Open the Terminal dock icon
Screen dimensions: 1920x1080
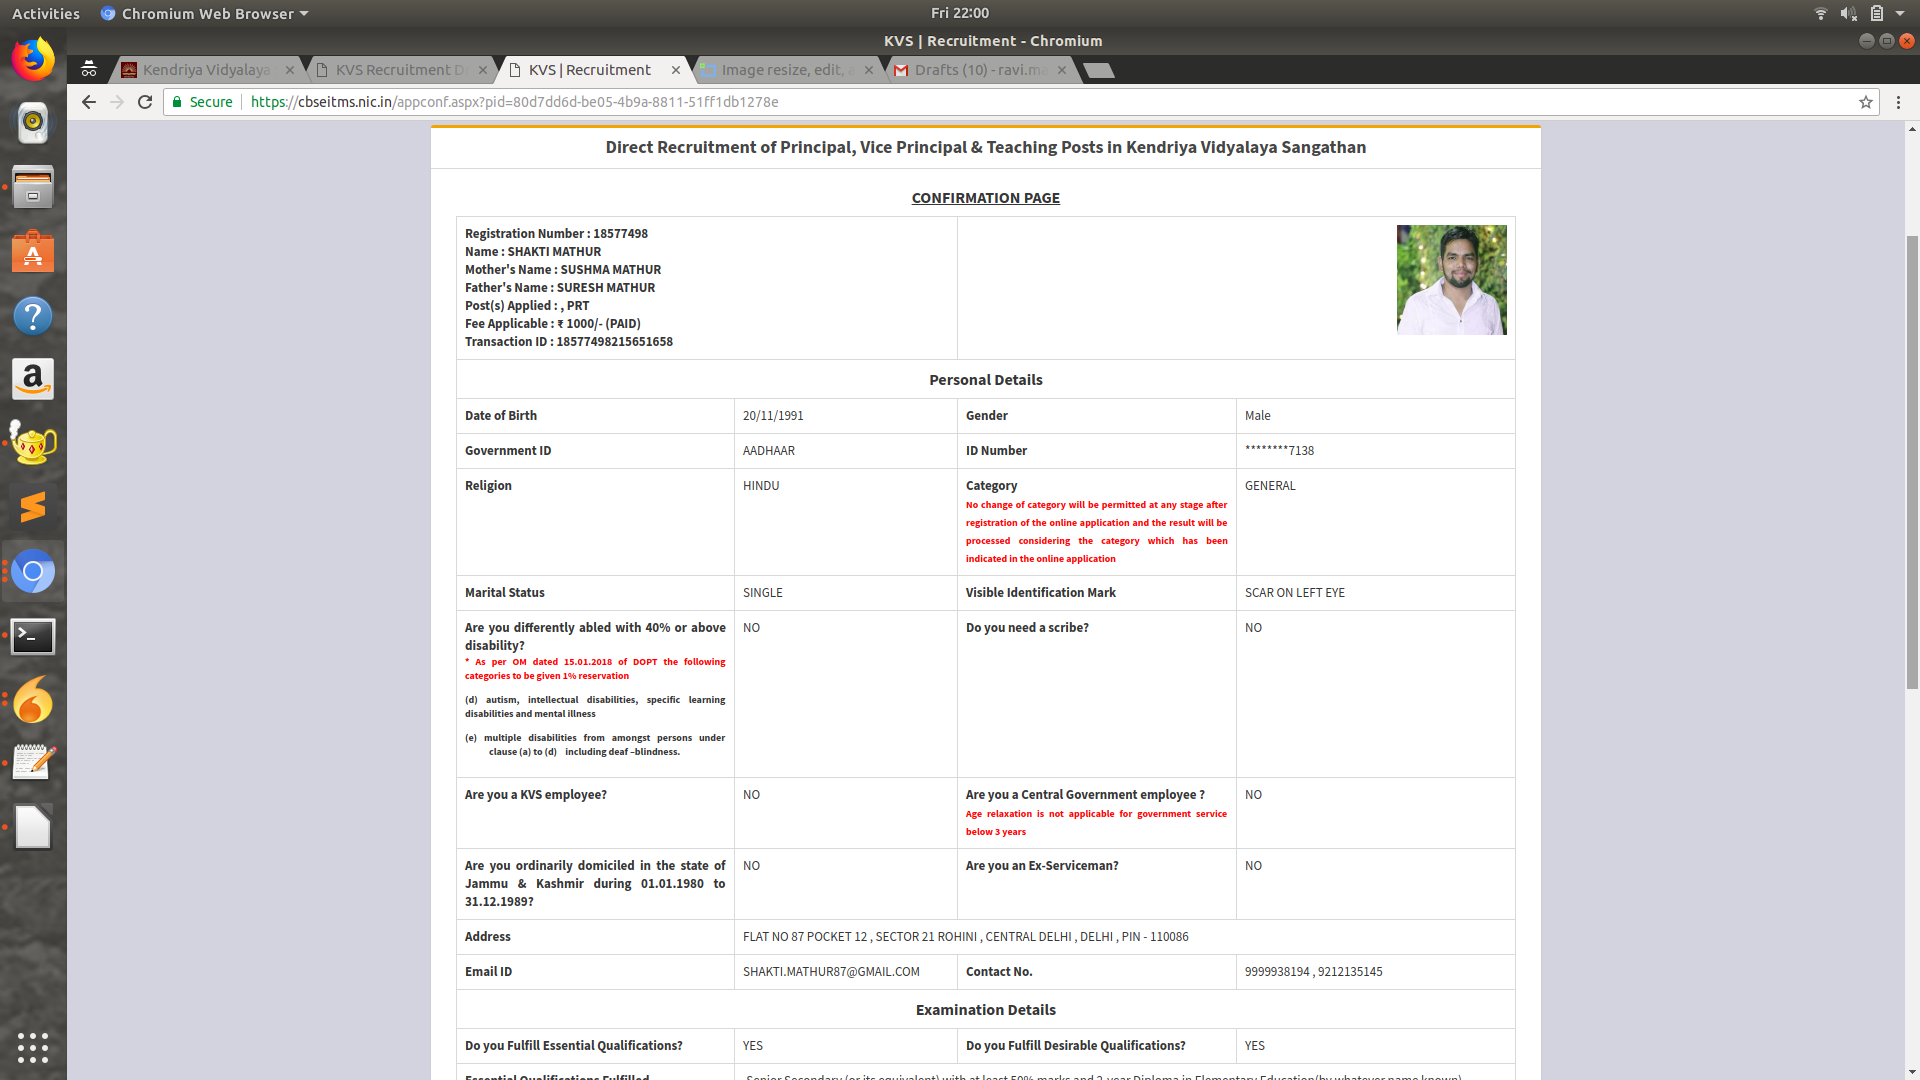pos(33,636)
